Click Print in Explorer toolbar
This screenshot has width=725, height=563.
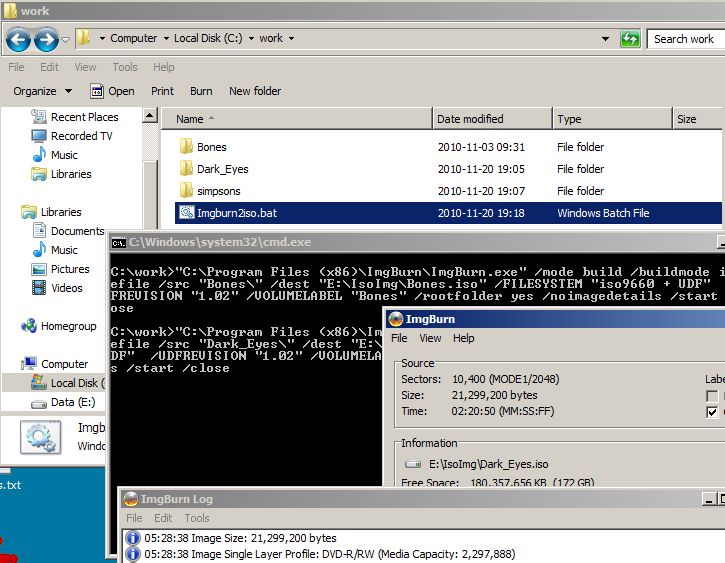(x=162, y=91)
